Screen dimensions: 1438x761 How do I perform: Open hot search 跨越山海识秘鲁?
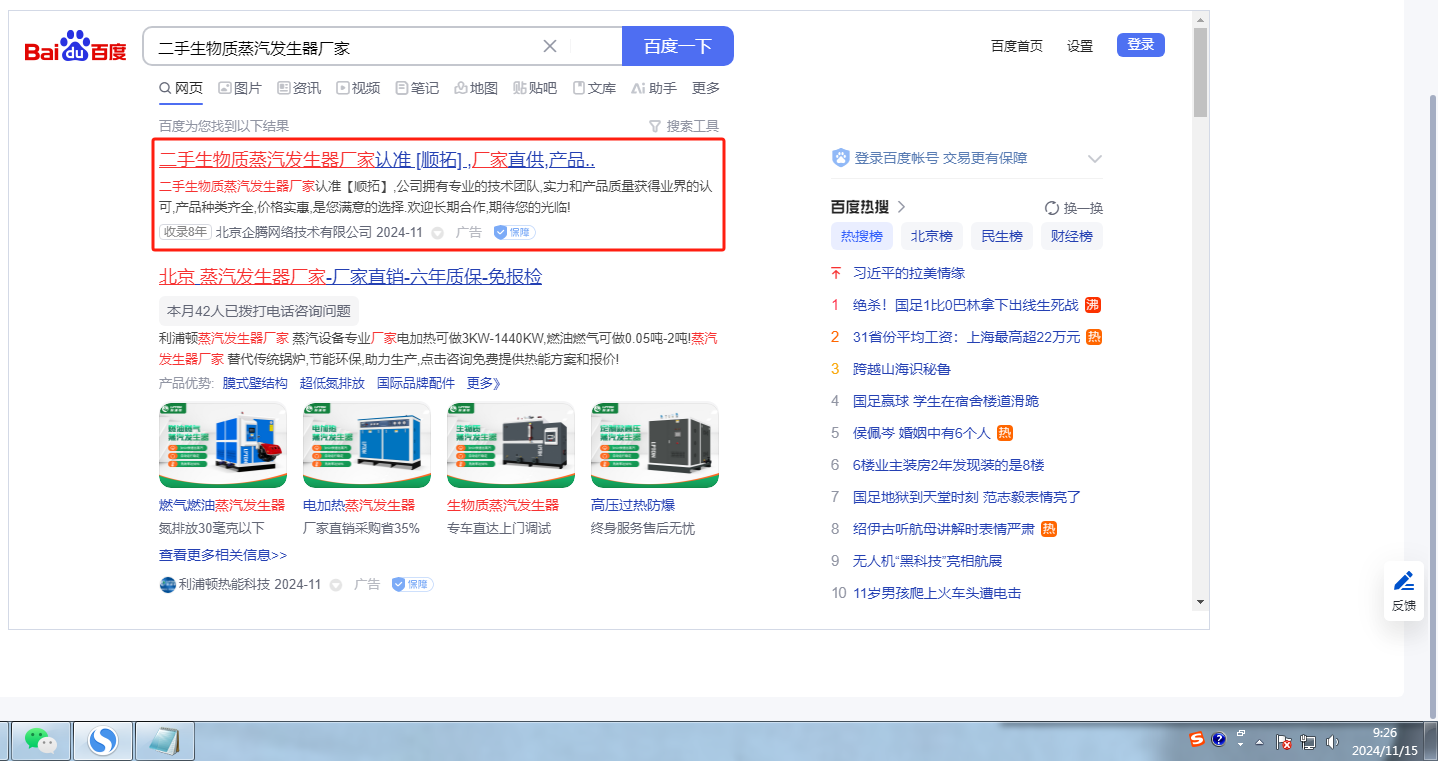902,369
